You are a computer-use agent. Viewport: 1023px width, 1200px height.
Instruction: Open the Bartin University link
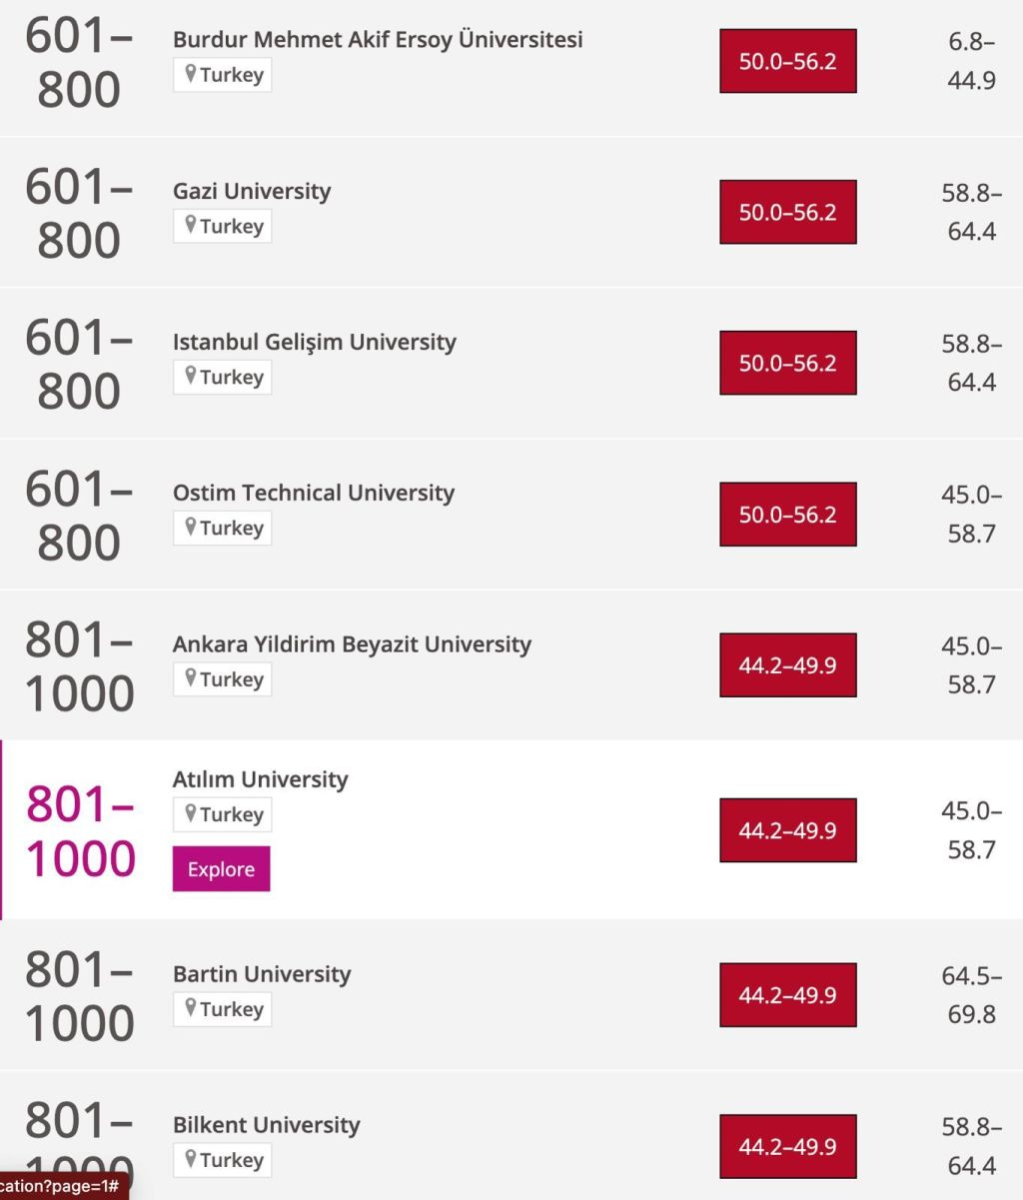262,974
